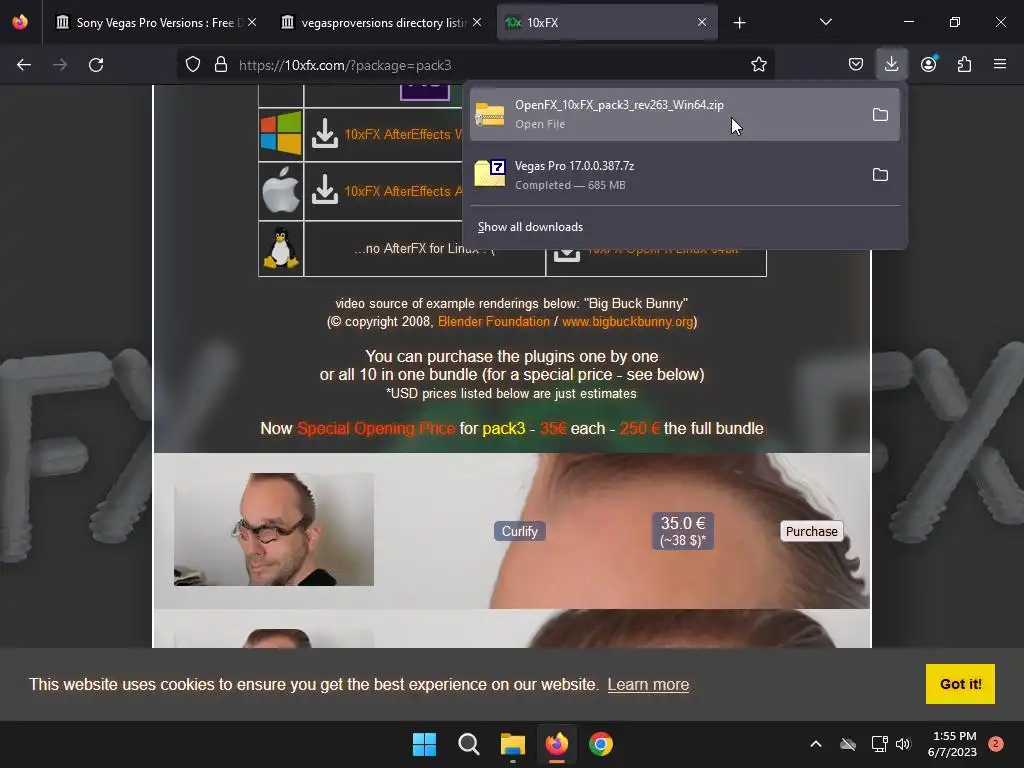Click the Windows AfterEffects download arrow icon

325,134
